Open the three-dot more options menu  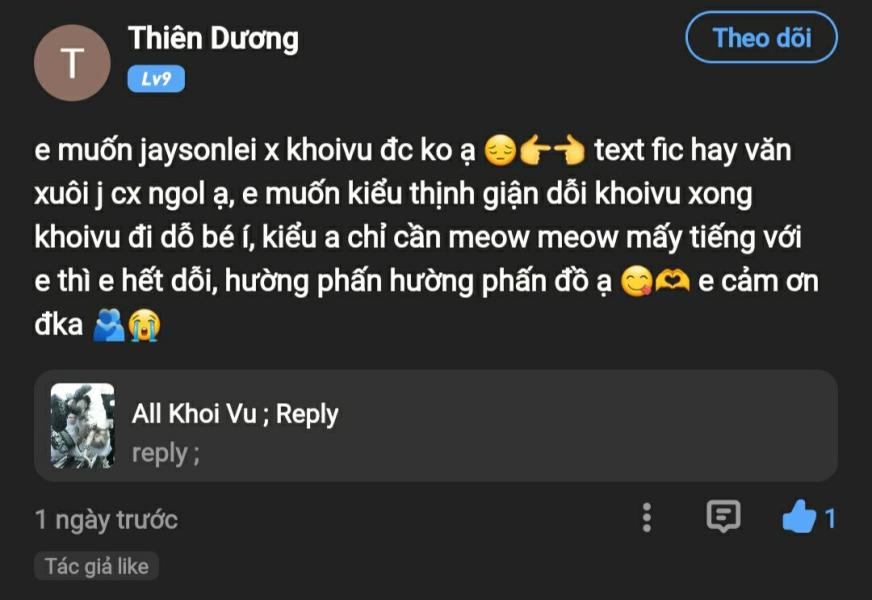tap(646, 518)
